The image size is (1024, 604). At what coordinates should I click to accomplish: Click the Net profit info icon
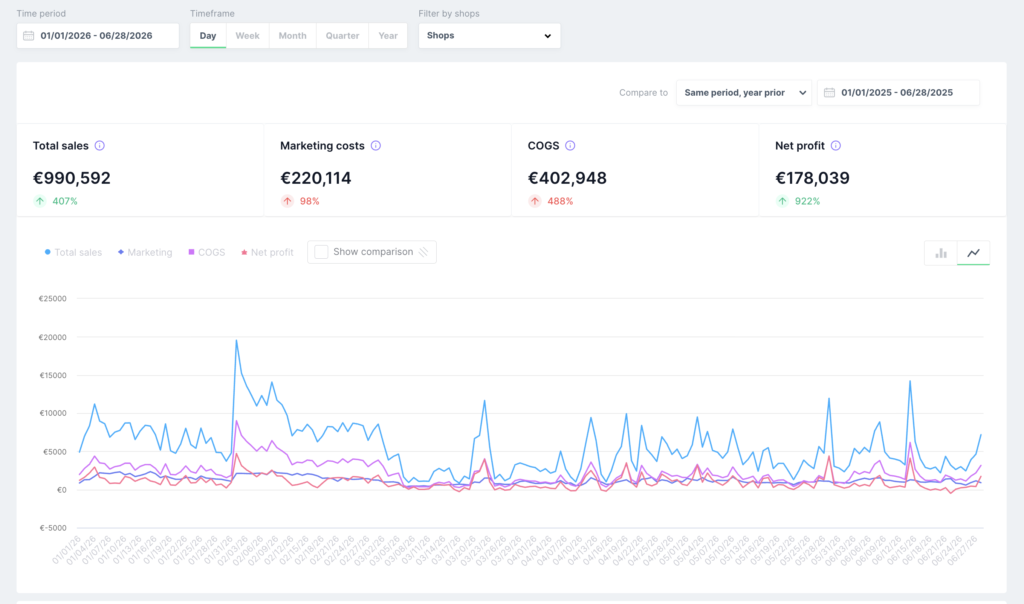(x=836, y=146)
